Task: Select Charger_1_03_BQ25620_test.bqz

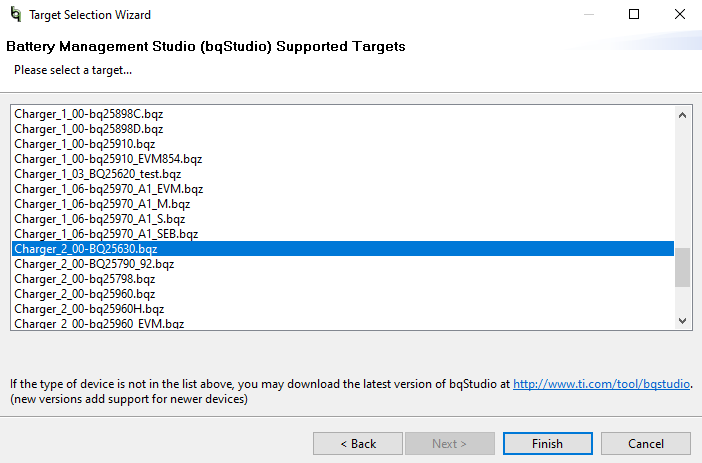Action: (x=97, y=174)
